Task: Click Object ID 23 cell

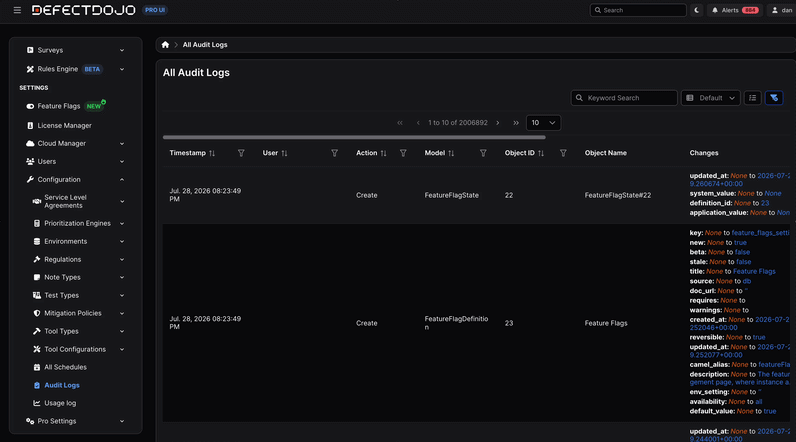Action: [x=509, y=323]
